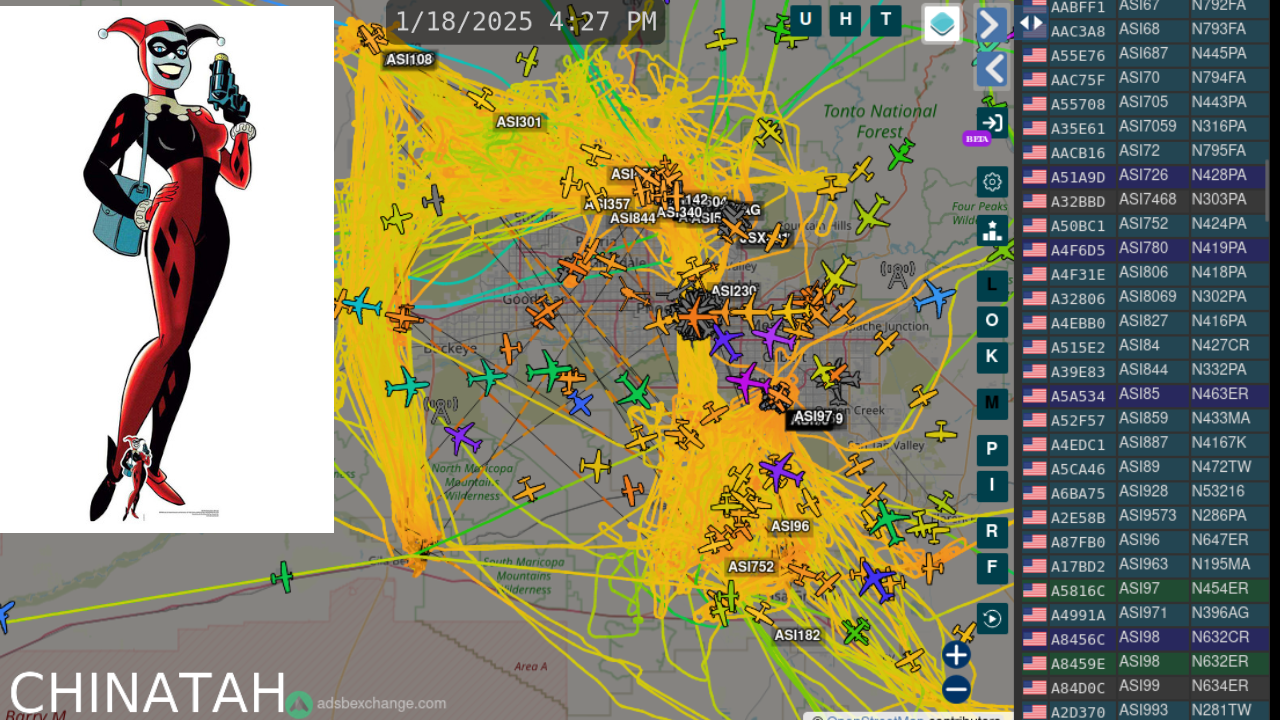Open the settings gear
The width and height of the screenshot is (1280, 720).
click(992, 182)
